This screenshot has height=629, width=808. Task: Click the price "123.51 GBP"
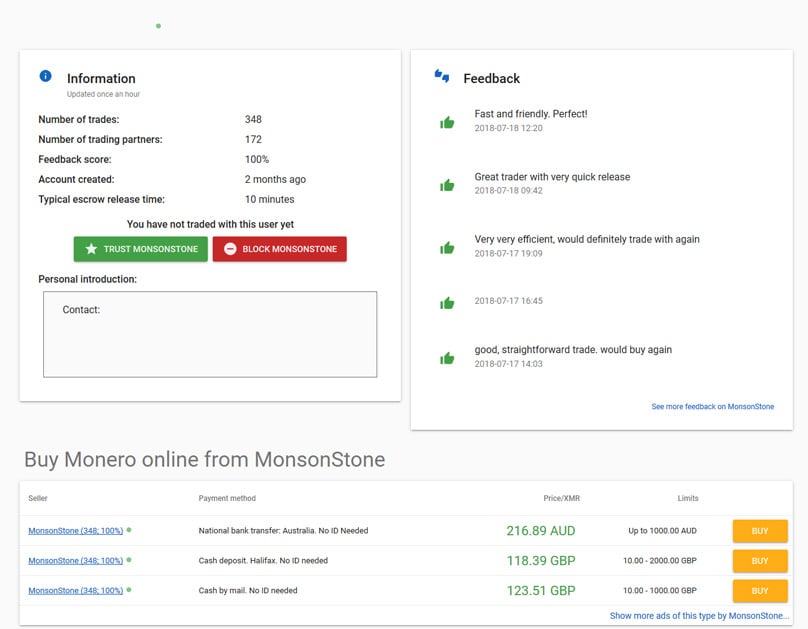pyautogui.click(x=541, y=590)
